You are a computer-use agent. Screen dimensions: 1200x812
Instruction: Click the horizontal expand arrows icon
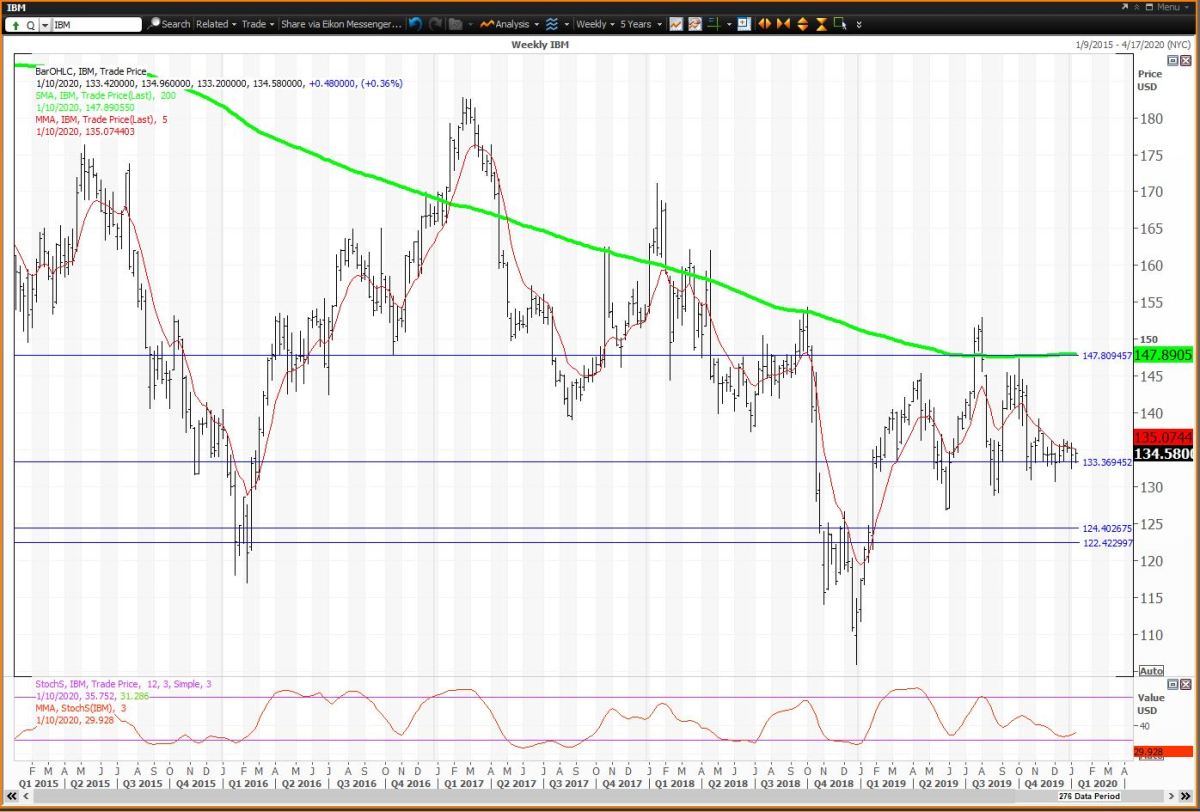pyautogui.click(x=765, y=23)
